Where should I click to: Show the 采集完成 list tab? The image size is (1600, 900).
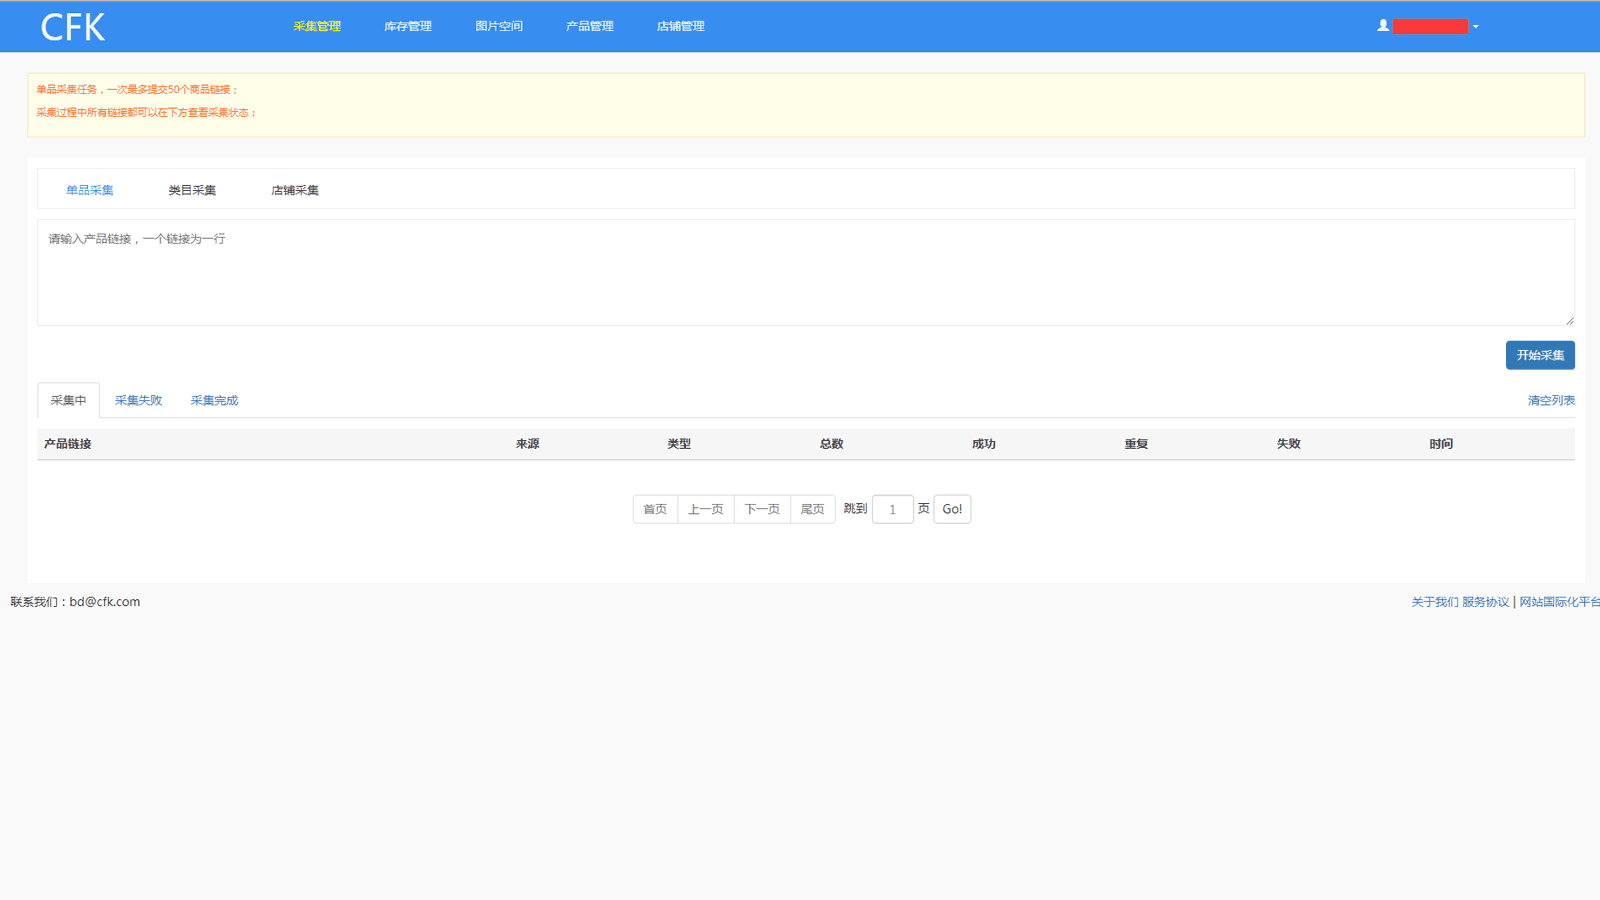(x=214, y=400)
